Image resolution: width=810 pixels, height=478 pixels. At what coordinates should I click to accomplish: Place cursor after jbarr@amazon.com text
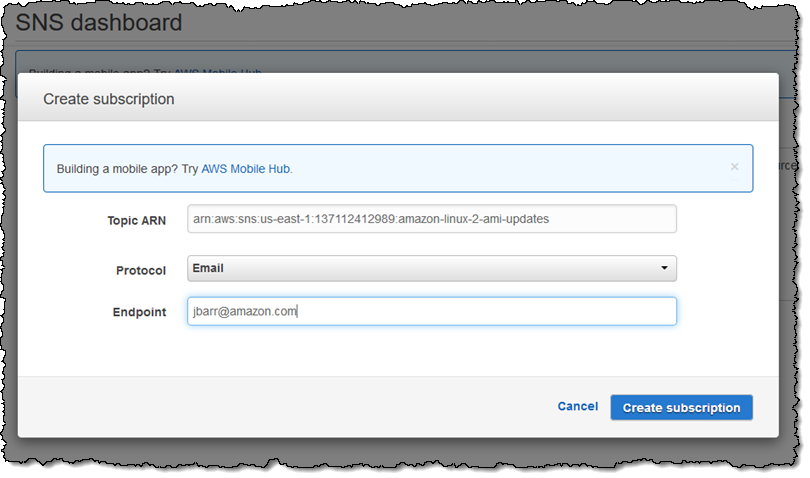(x=299, y=312)
